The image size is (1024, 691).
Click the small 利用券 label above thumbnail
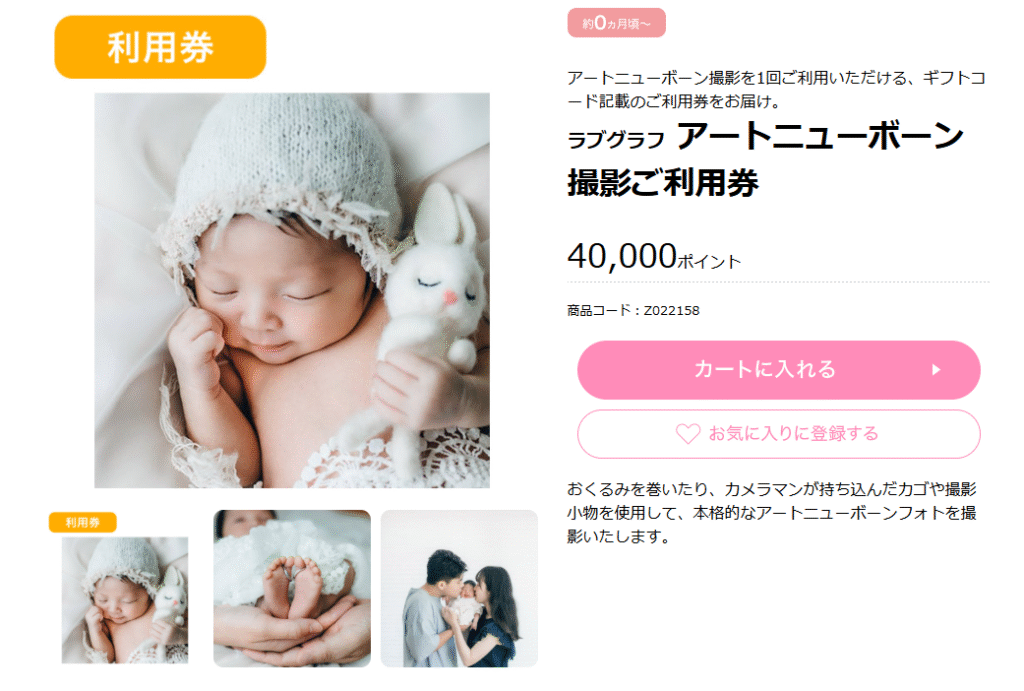[x=83, y=522]
